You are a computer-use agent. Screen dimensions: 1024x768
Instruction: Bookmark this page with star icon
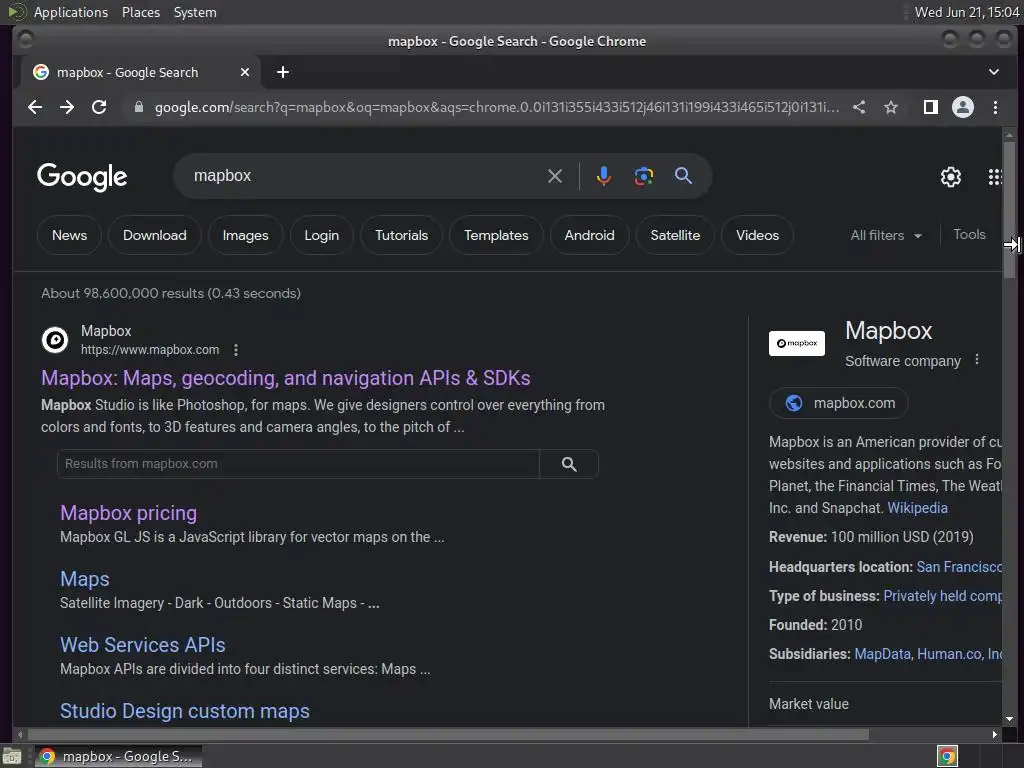(x=891, y=107)
